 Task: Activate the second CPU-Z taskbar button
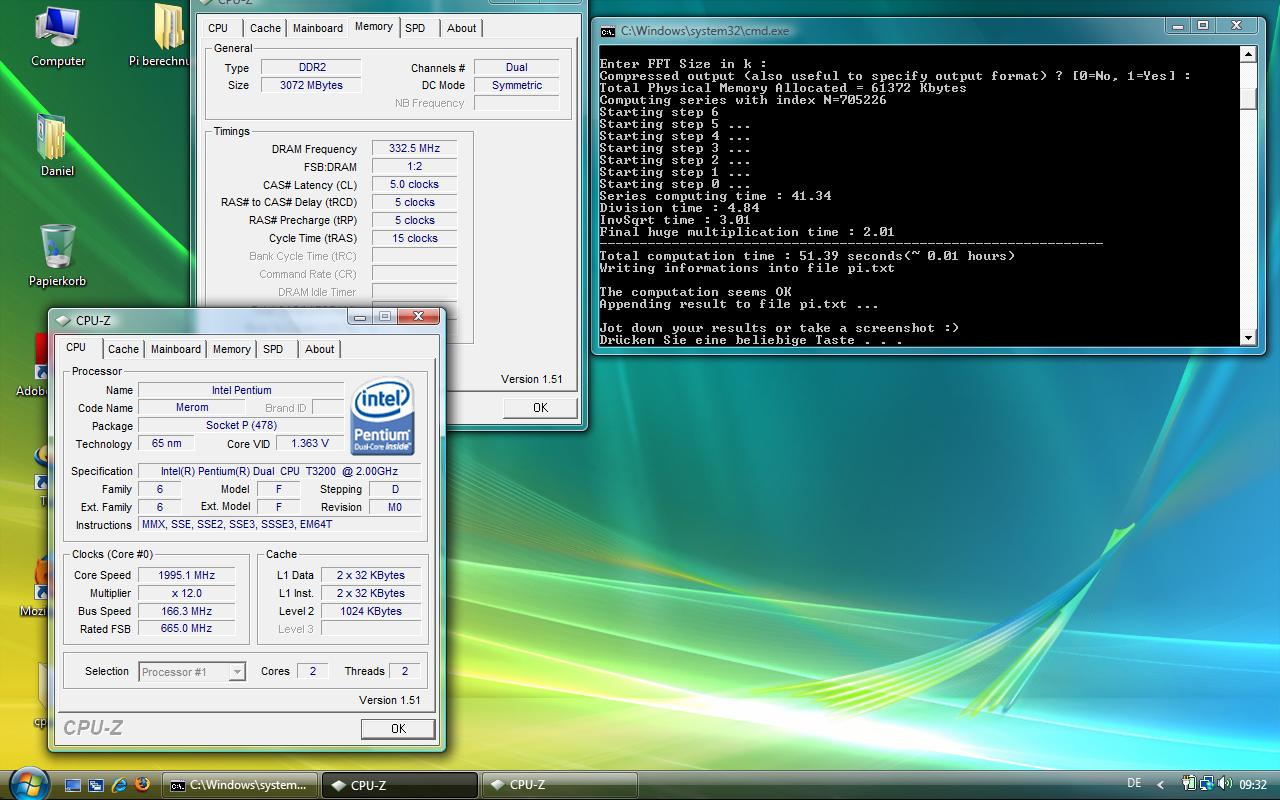tap(558, 785)
